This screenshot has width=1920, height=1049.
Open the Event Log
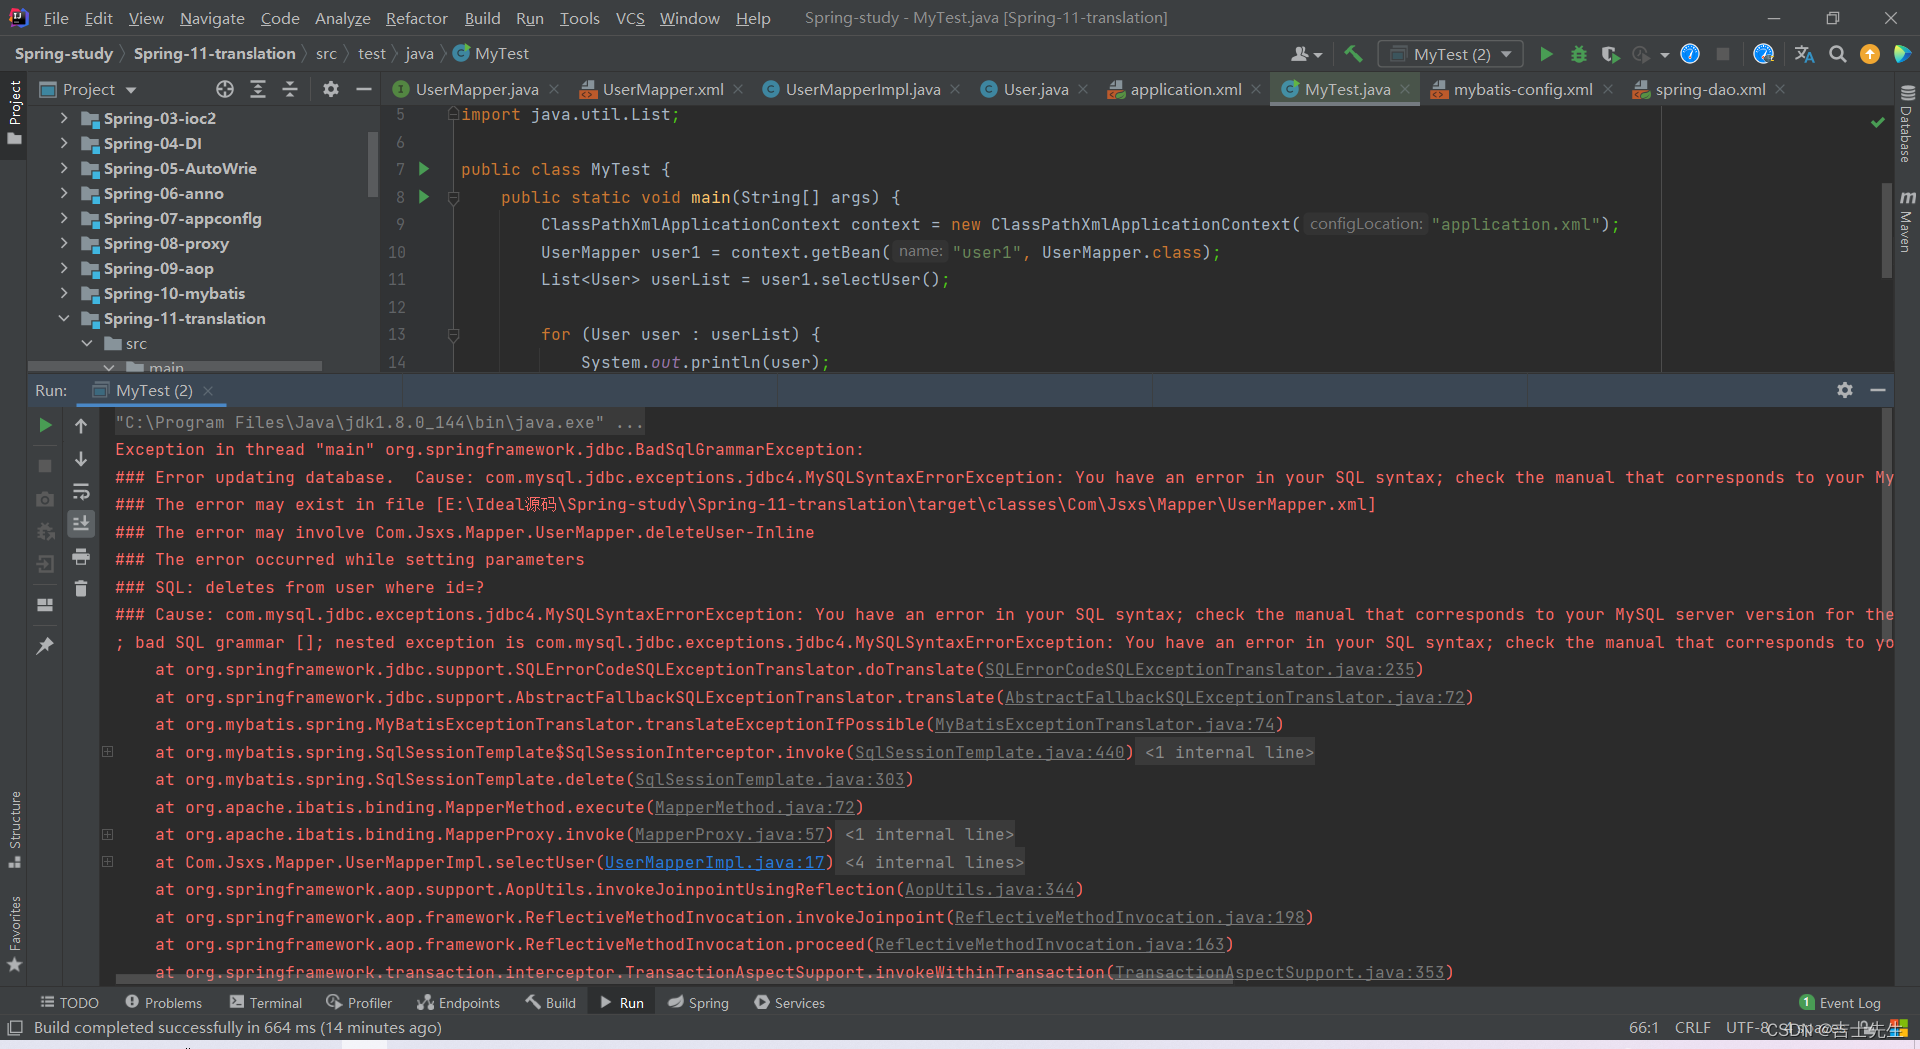point(1840,1002)
